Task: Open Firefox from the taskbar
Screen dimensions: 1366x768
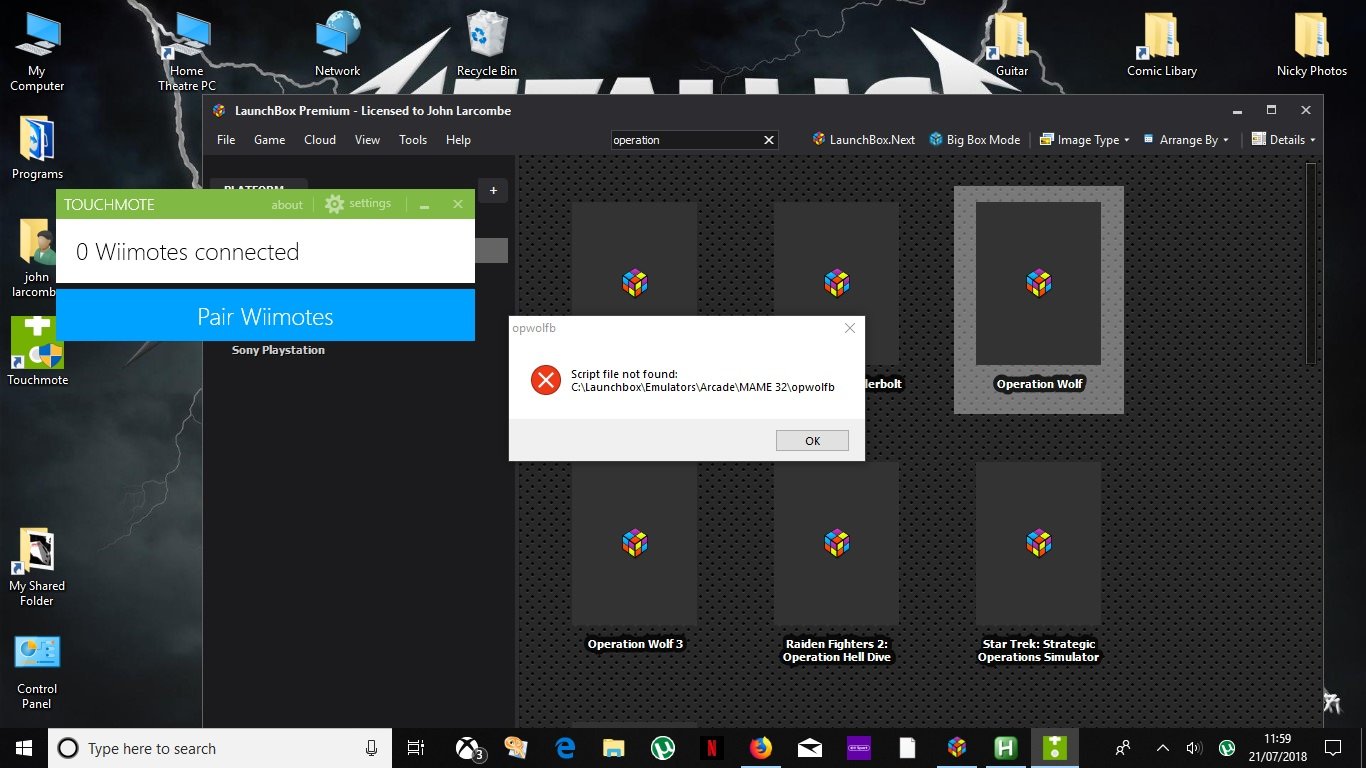Action: (x=761, y=748)
